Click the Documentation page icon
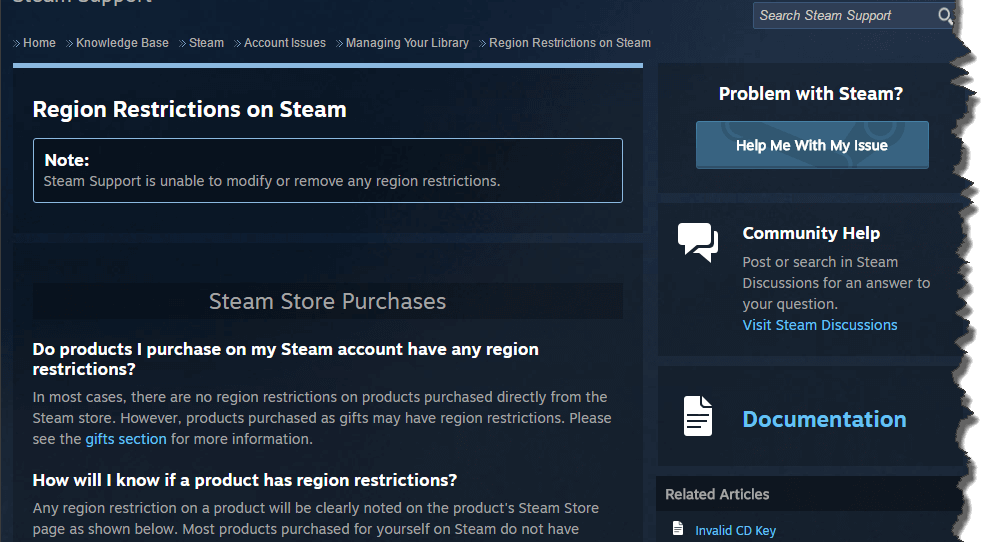The height and width of the screenshot is (542, 997). tap(698, 416)
